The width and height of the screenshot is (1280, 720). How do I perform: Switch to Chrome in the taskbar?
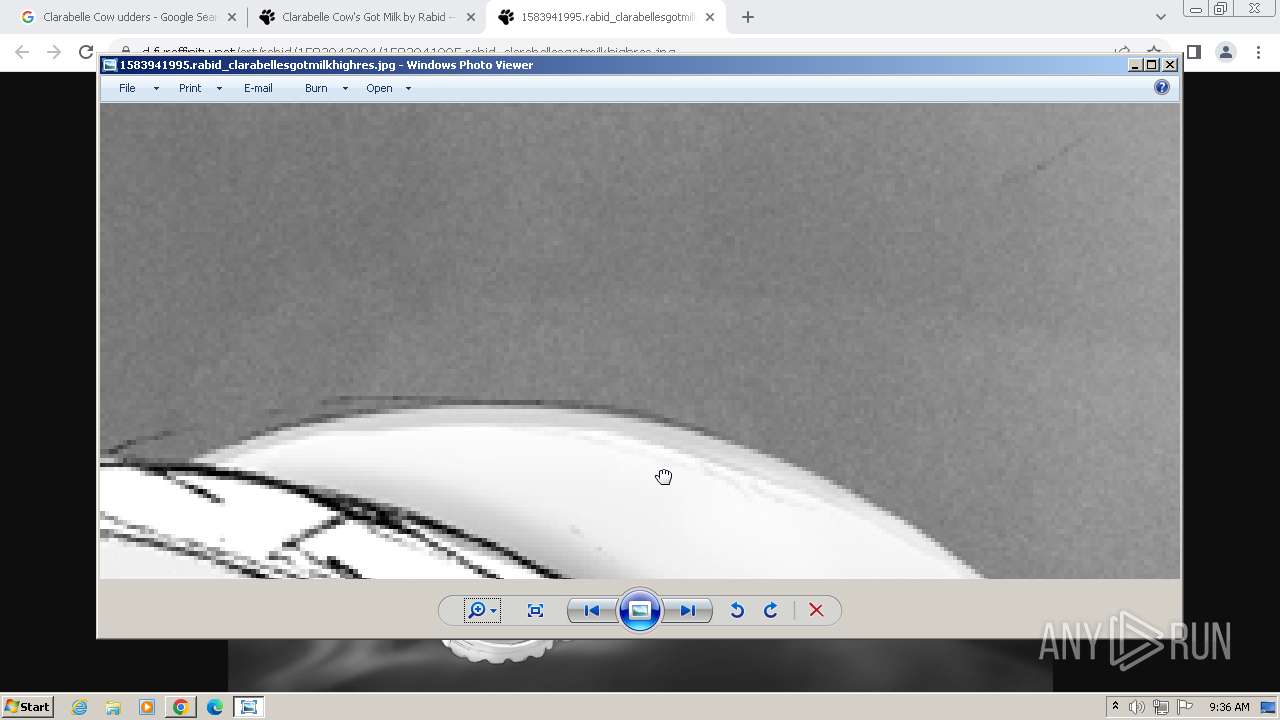(181, 707)
